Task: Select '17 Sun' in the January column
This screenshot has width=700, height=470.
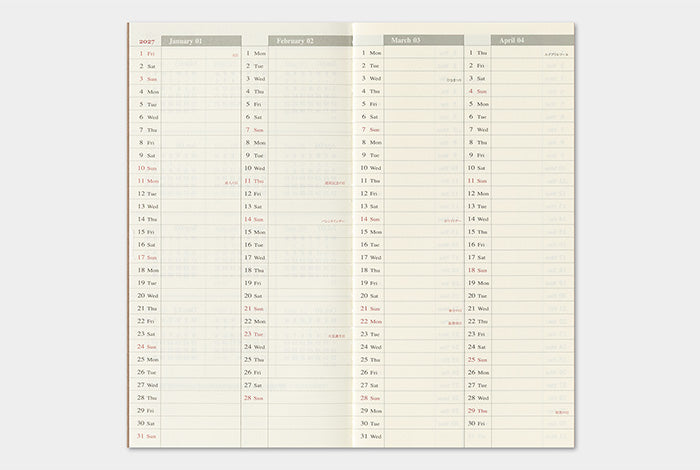Action: coord(147,258)
